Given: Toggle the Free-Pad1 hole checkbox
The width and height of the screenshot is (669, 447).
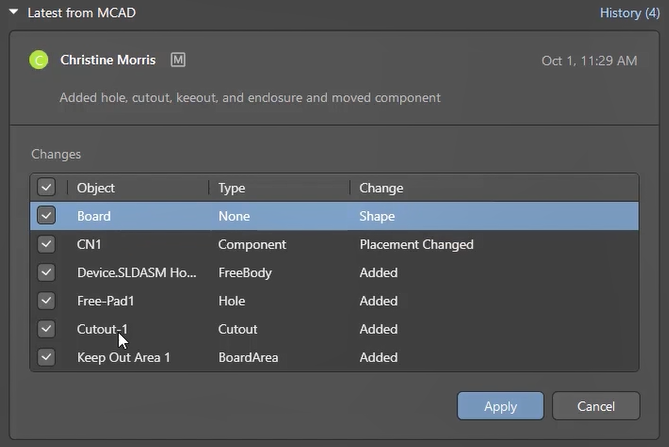Looking at the screenshot, I should pos(46,300).
